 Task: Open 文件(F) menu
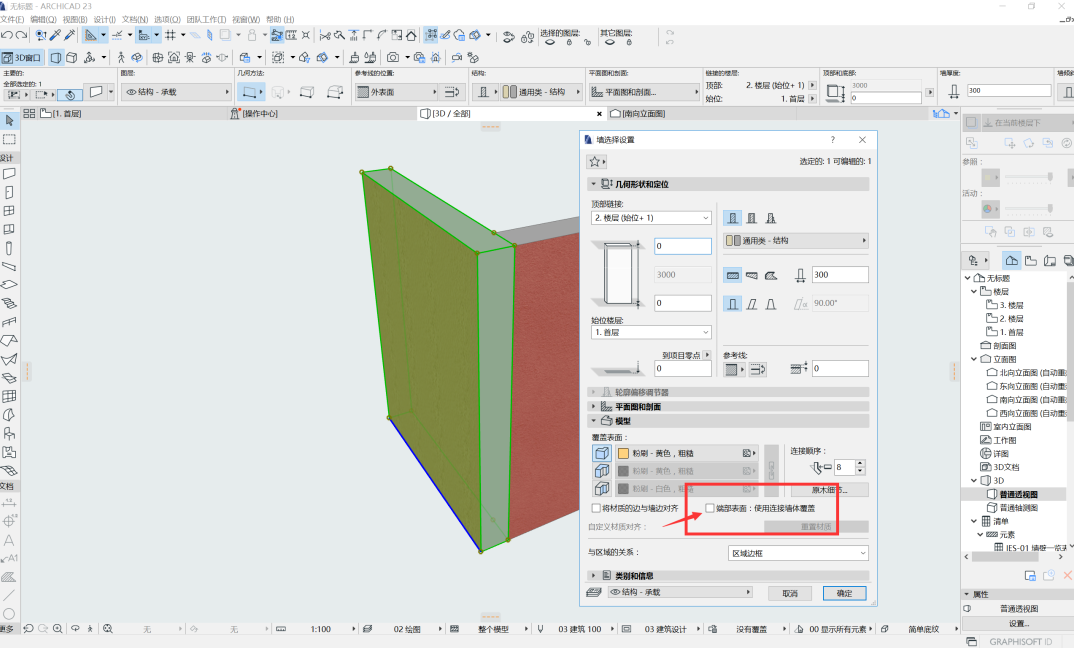point(12,19)
